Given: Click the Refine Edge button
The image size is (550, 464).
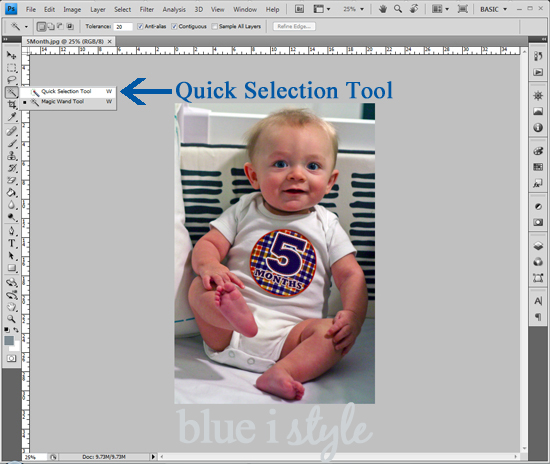Looking at the screenshot, I should (294, 26).
